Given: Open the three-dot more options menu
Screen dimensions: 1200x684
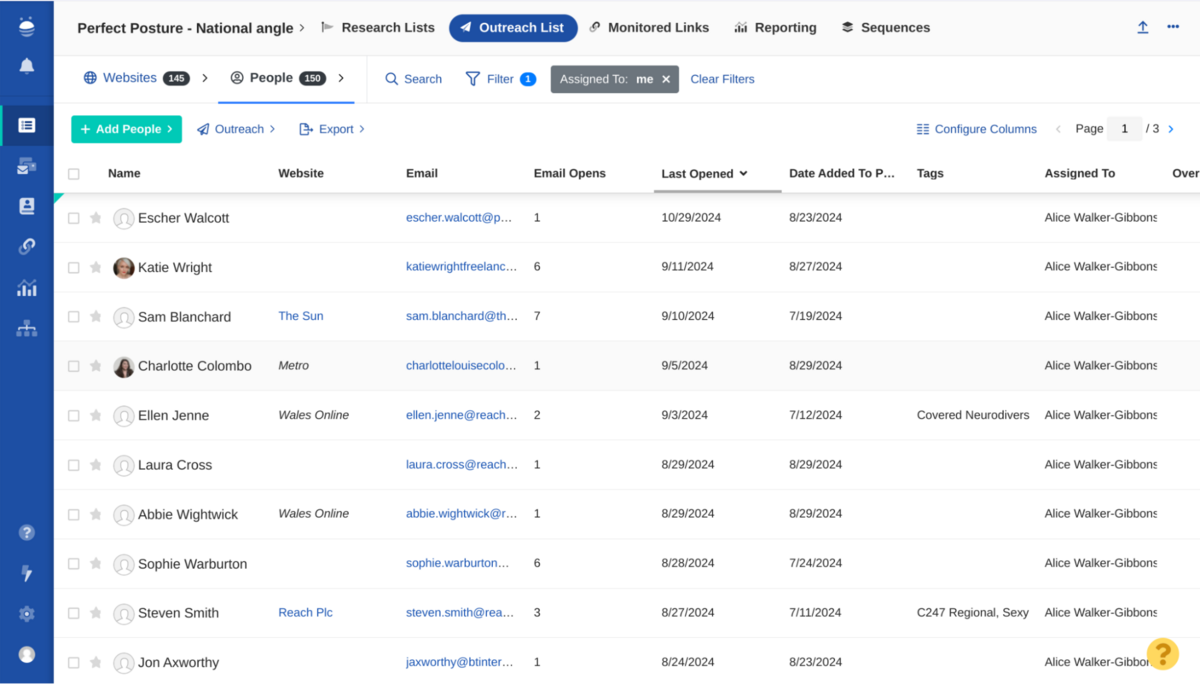Looking at the screenshot, I should pos(1173,28).
